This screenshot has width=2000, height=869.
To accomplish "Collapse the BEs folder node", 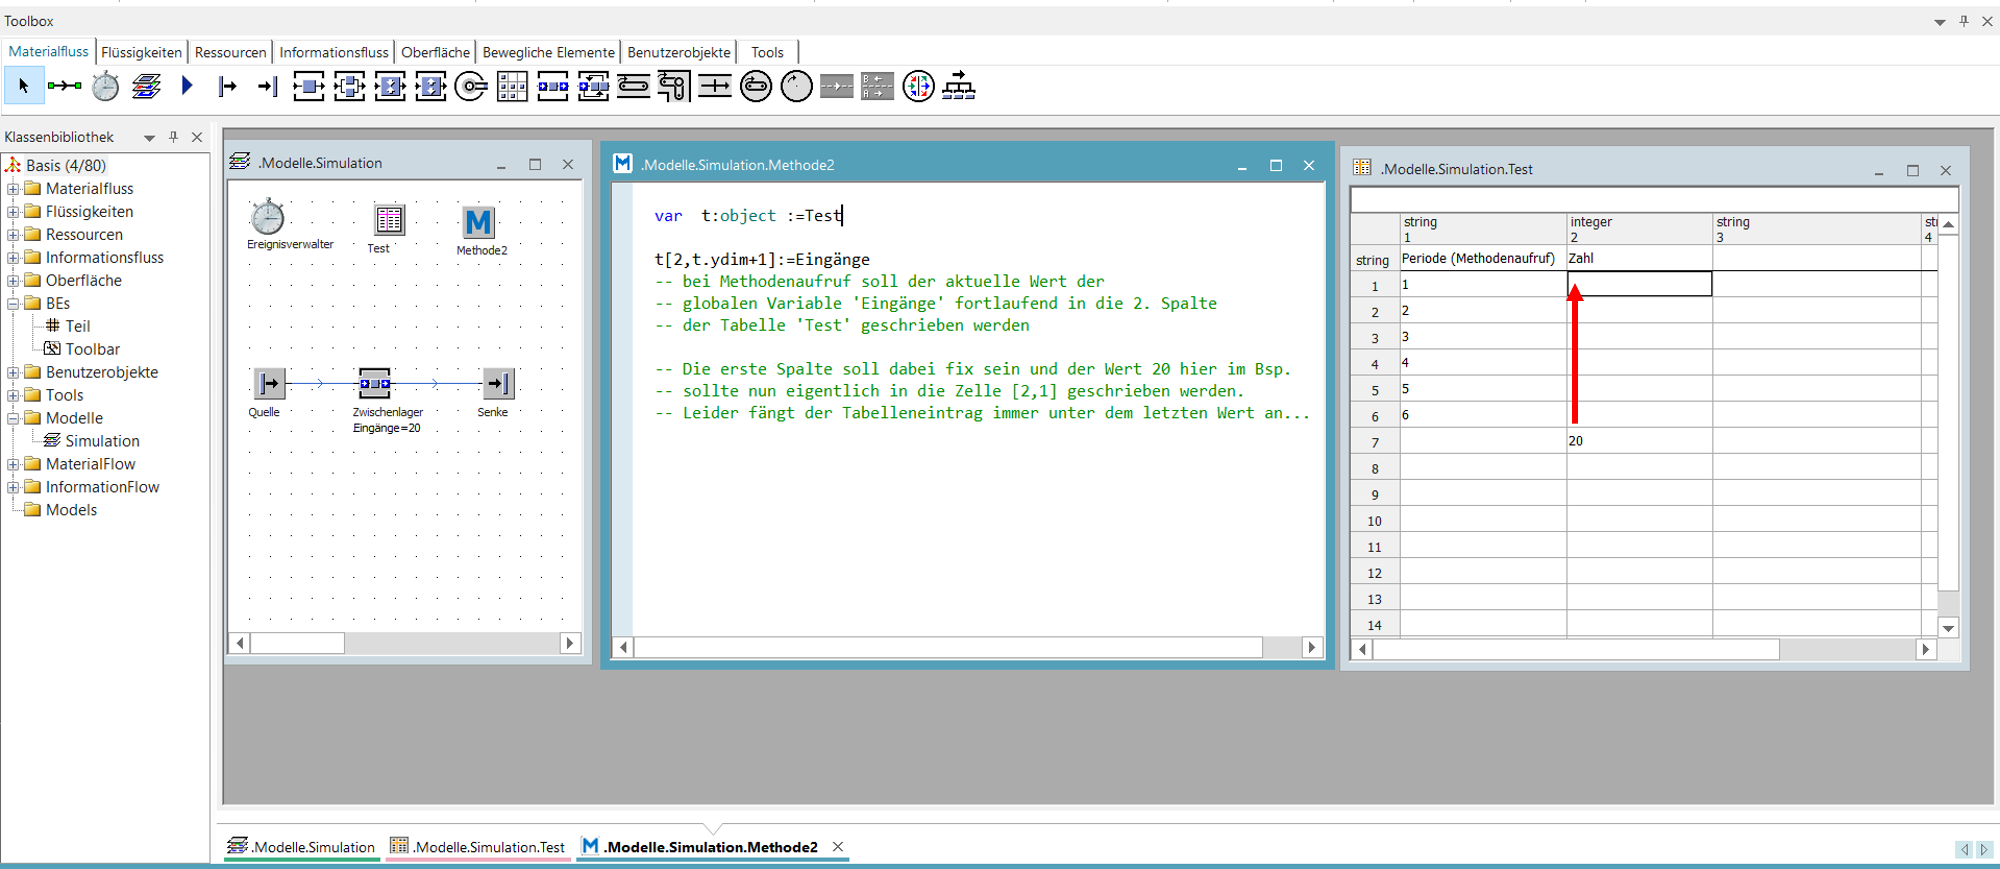I will 13,303.
